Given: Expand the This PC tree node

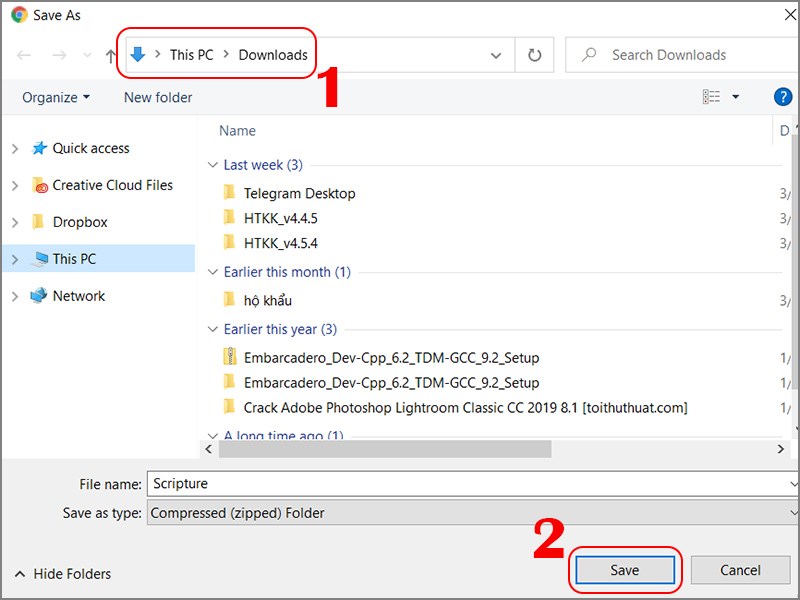Looking at the screenshot, I should point(15,259).
